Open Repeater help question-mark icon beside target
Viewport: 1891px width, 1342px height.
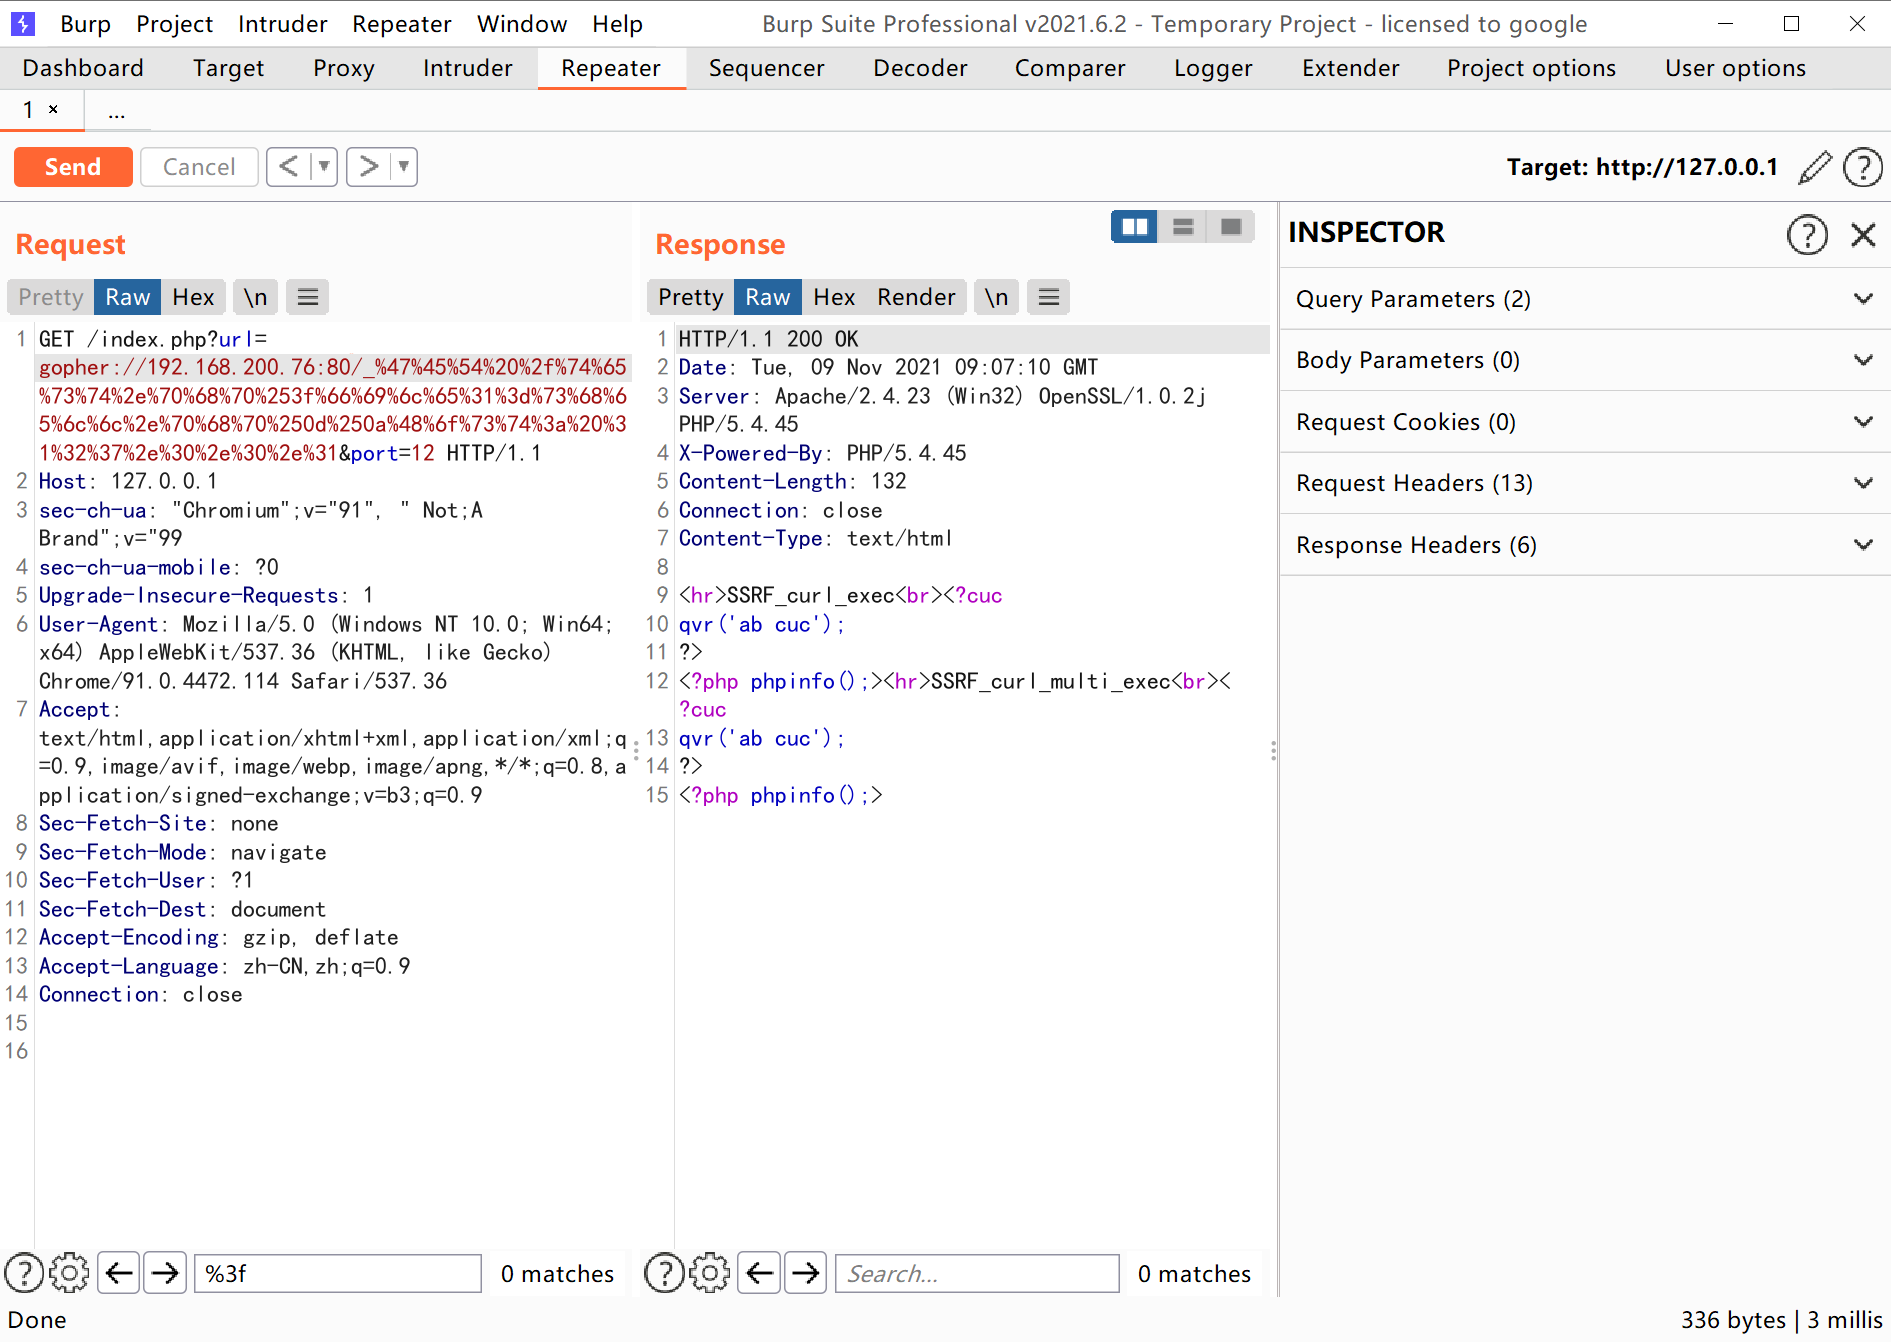click(x=1863, y=167)
